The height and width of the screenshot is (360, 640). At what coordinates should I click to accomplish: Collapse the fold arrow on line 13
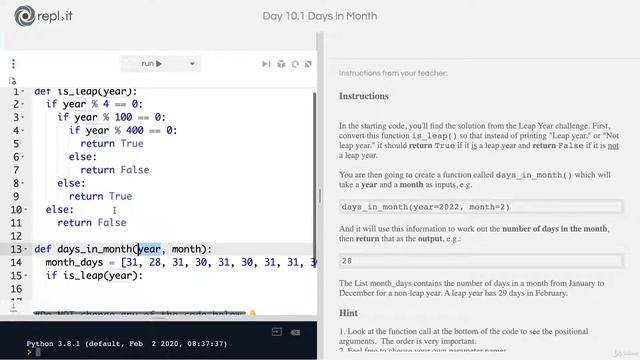(x=26, y=249)
